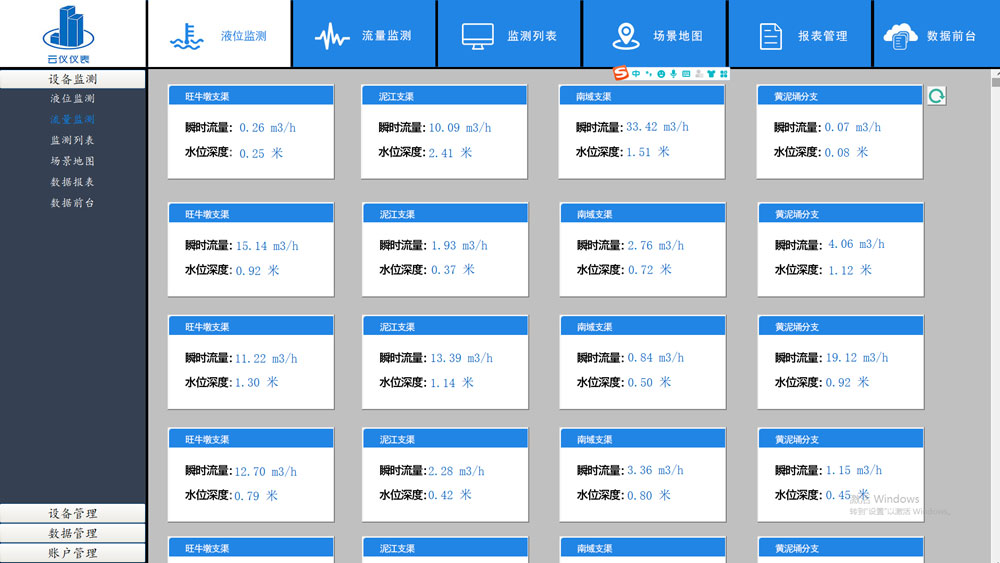Open the skin shirt icon
Screen dimensions: 1000x563
tap(711, 74)
